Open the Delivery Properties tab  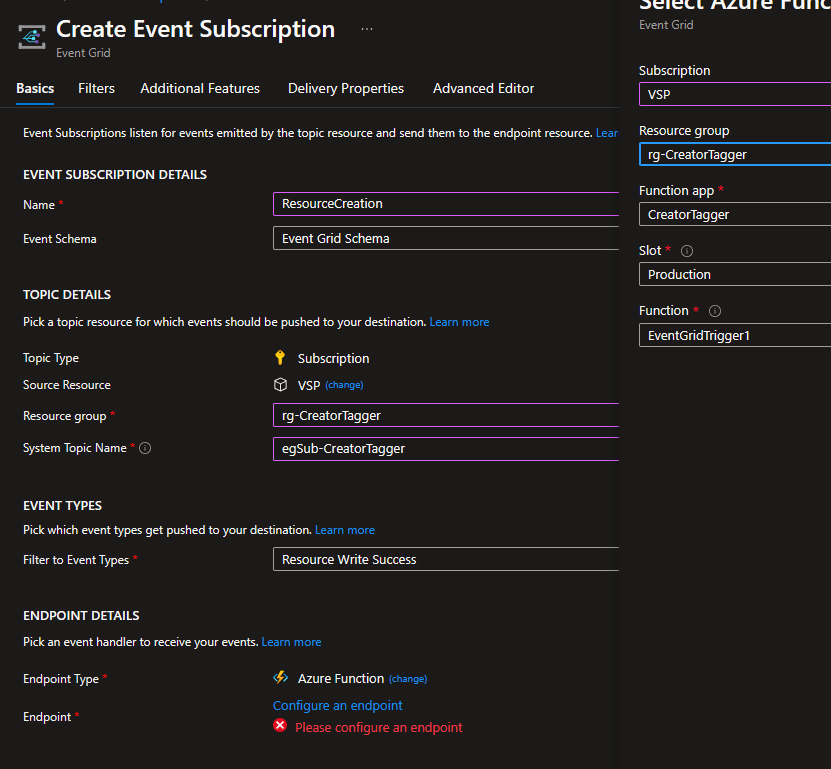tap(346, 88)
